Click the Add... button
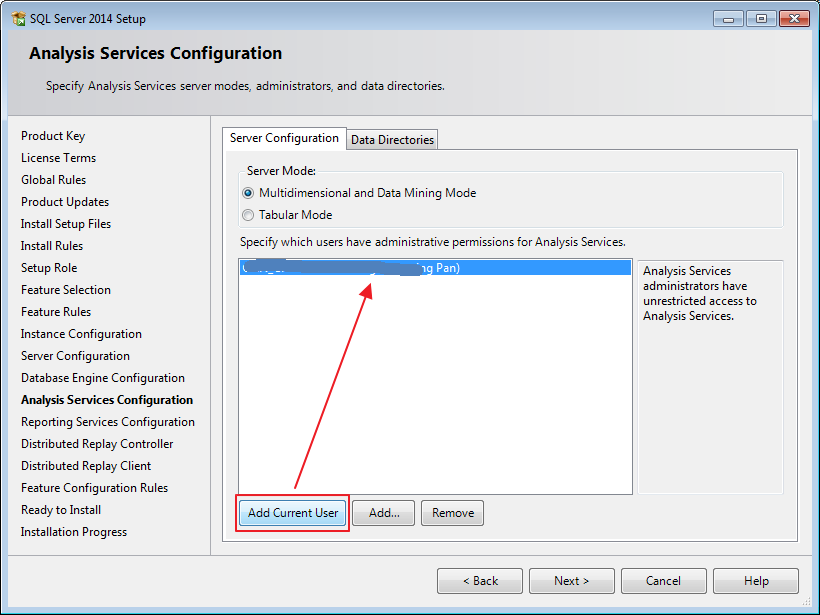The image size is (820, 615). tap(384, 513)
